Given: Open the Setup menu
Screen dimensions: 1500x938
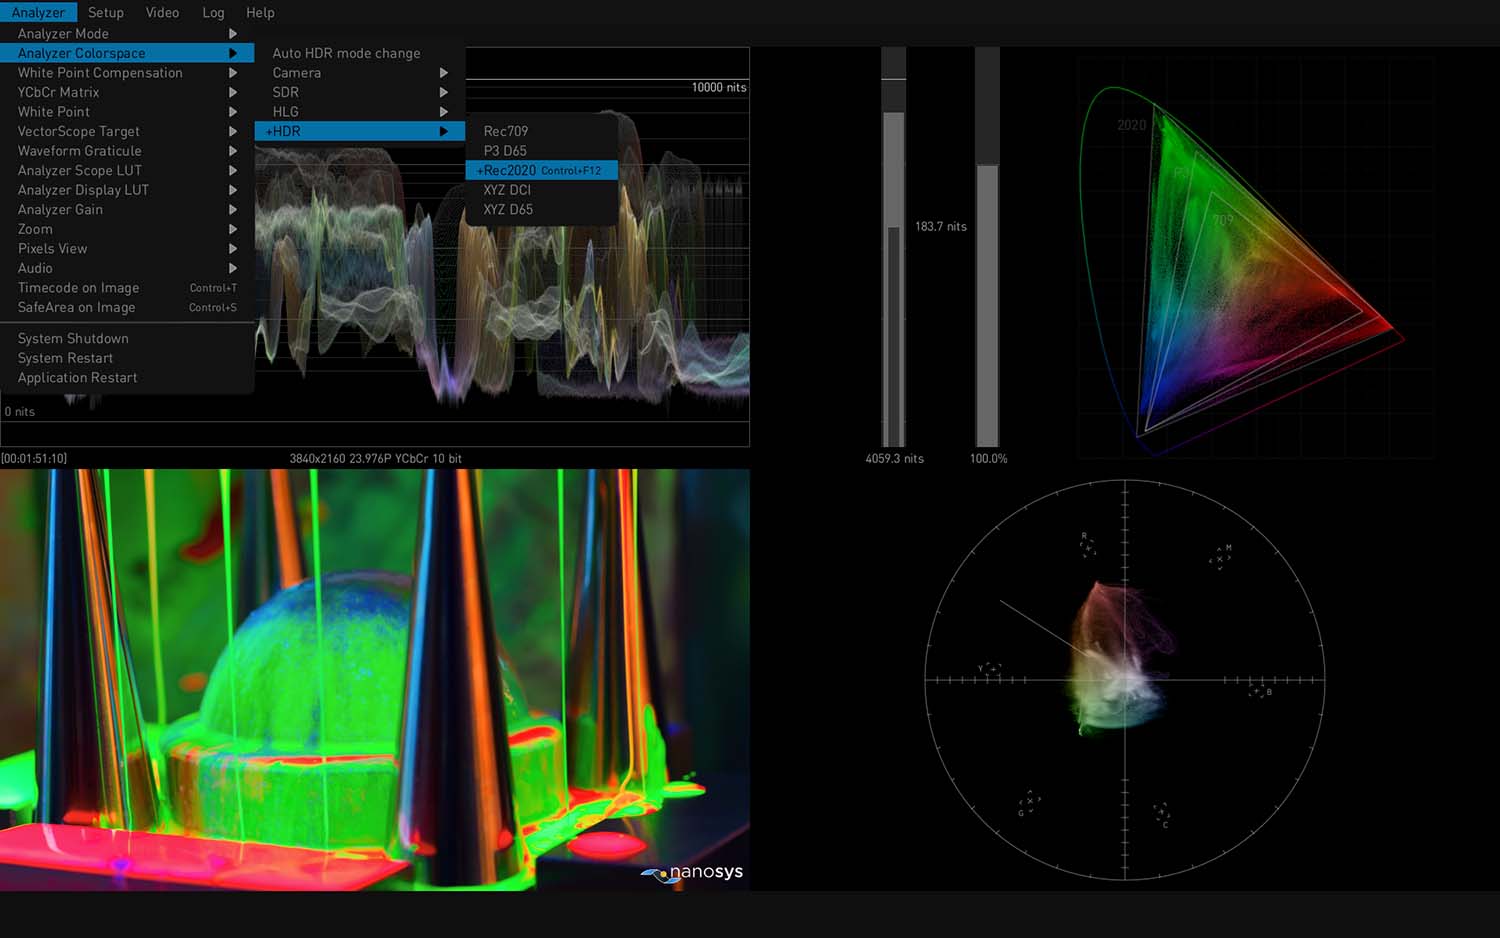Looking at the screenshot, I should point(105,13).
